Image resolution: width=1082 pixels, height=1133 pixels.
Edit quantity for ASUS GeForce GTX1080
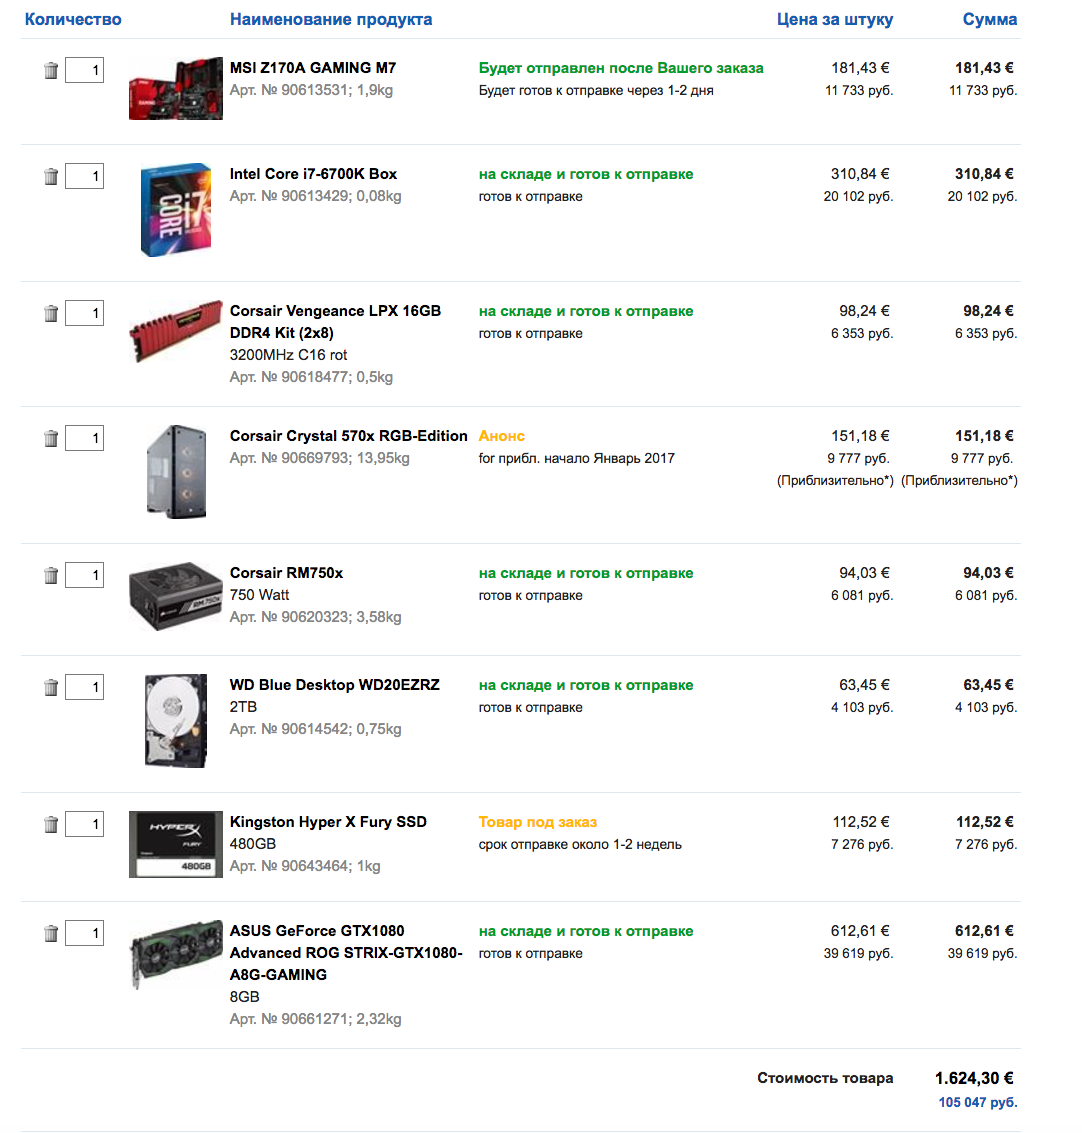pos(85,933)
